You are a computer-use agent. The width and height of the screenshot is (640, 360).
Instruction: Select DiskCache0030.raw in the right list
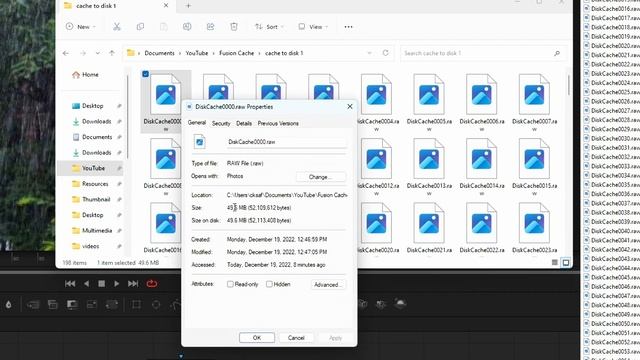[611, 138]
